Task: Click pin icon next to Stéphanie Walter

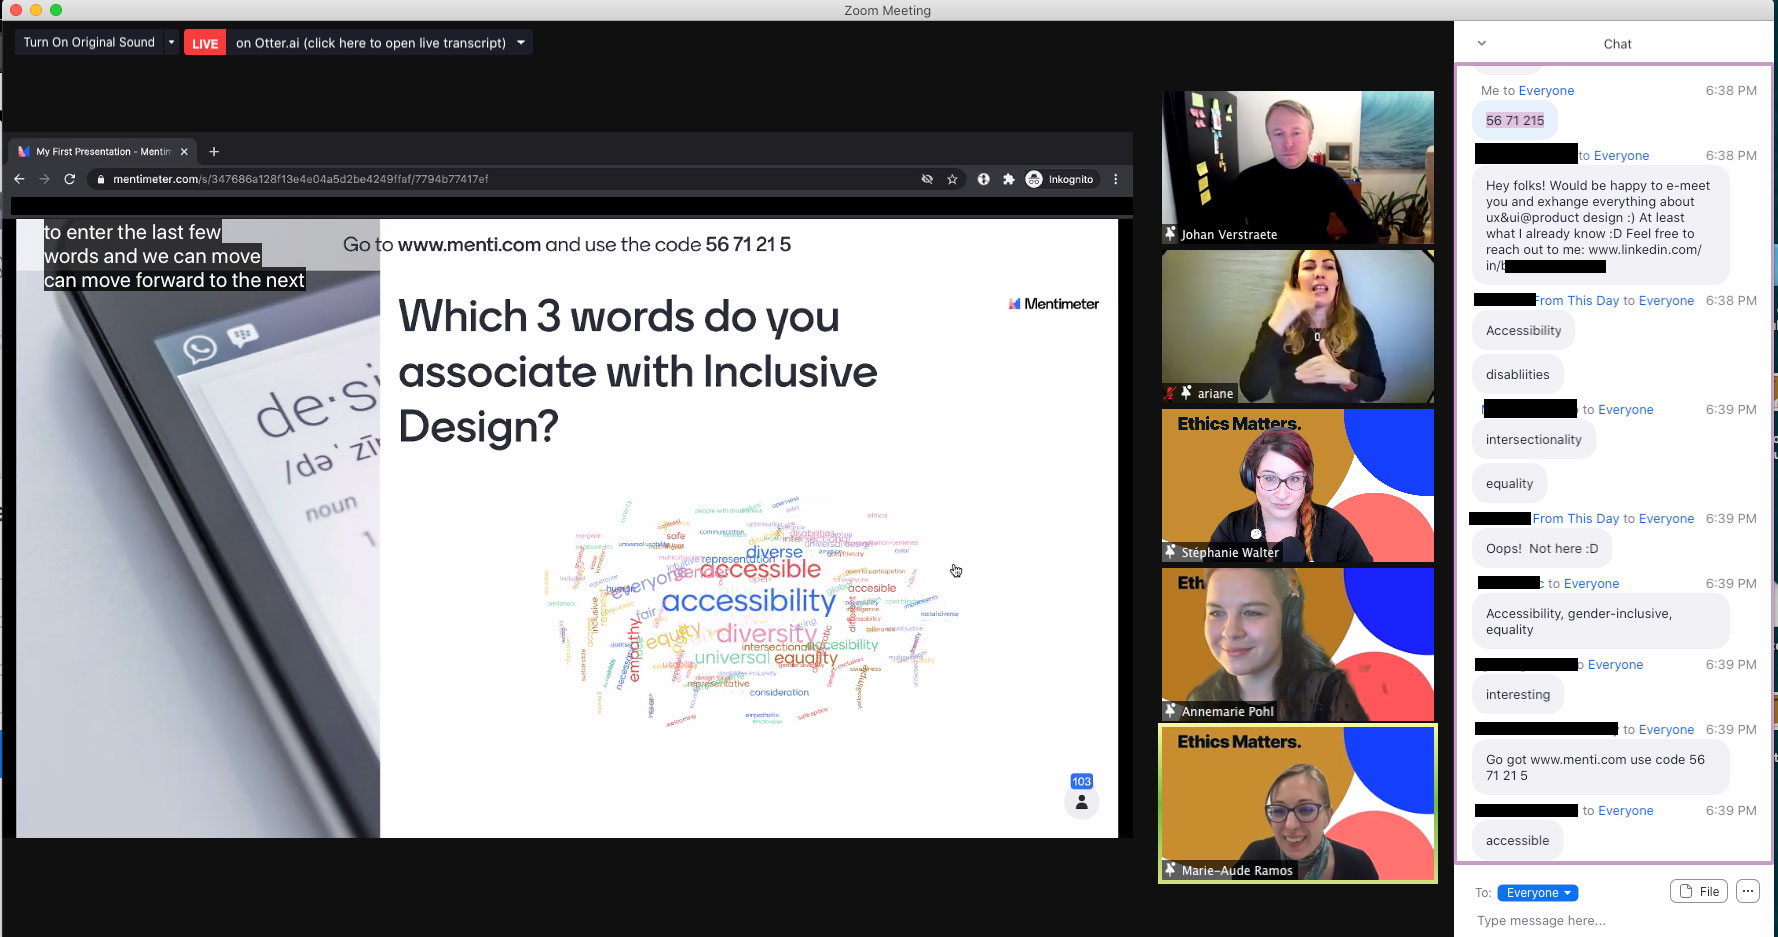Action: point(1170,551)
